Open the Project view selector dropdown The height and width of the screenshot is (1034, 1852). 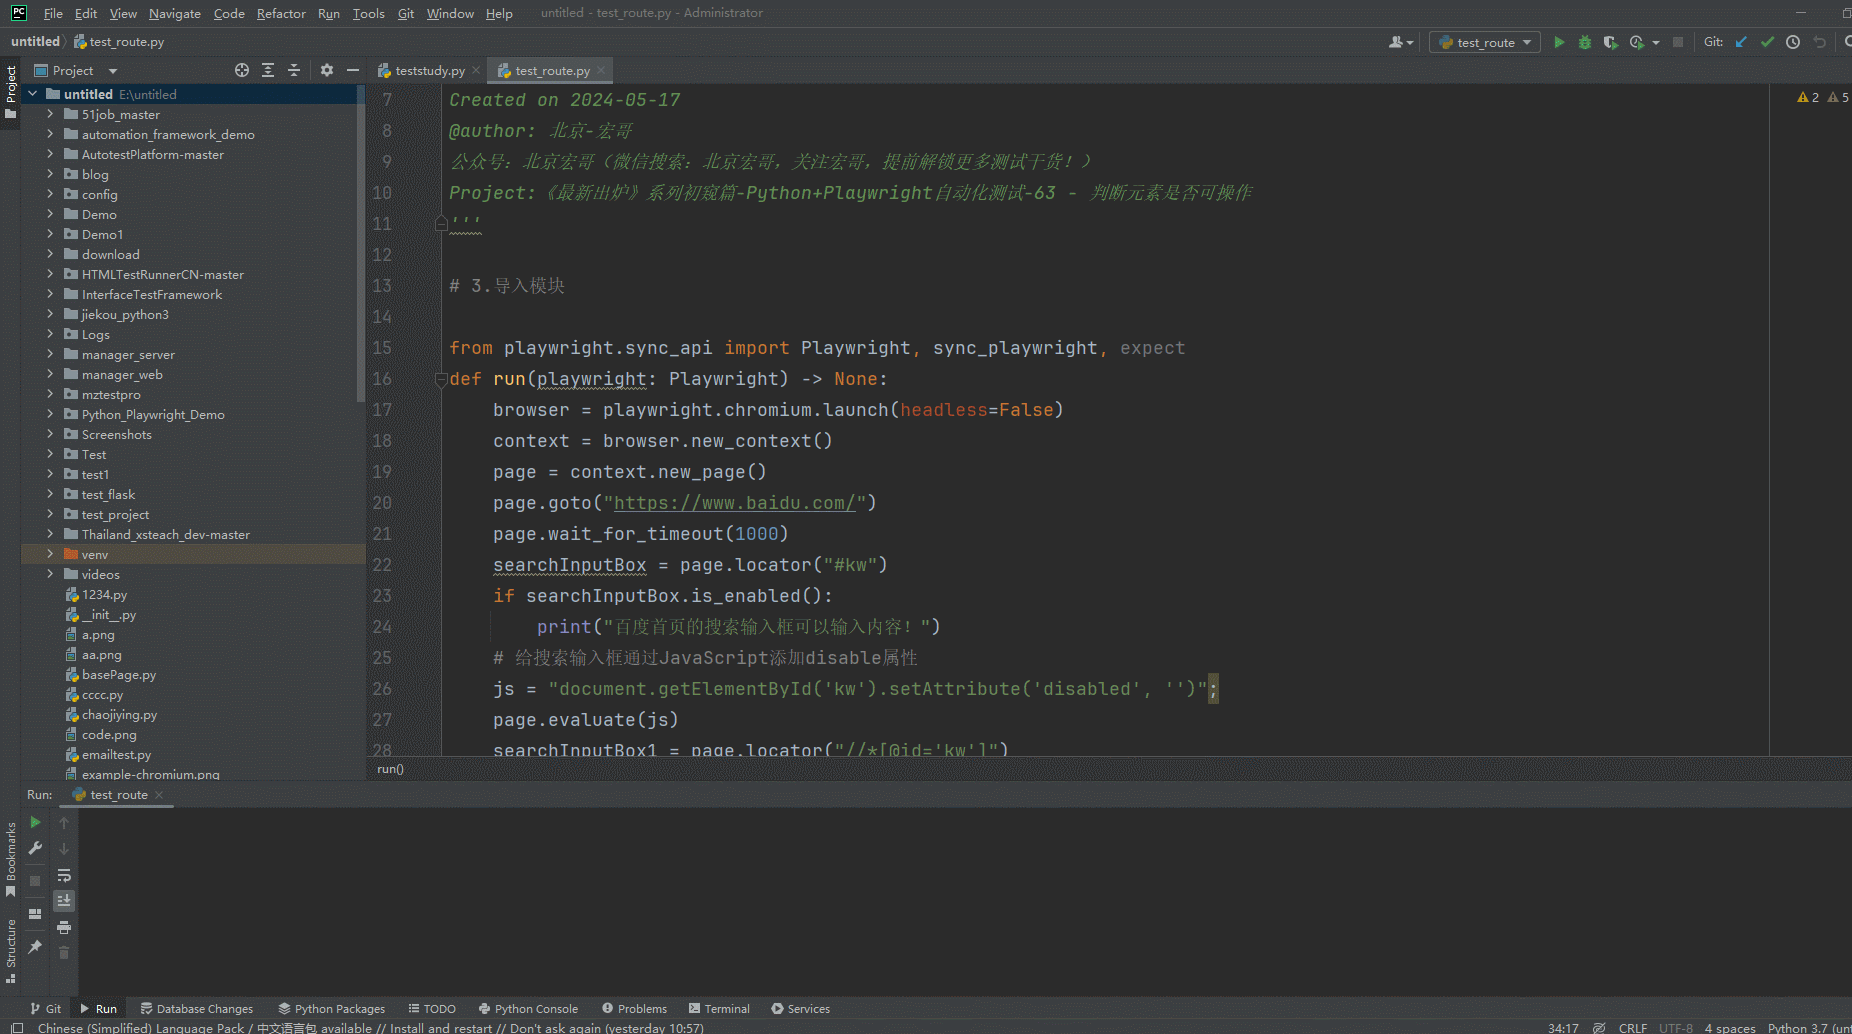click(76, 70)
